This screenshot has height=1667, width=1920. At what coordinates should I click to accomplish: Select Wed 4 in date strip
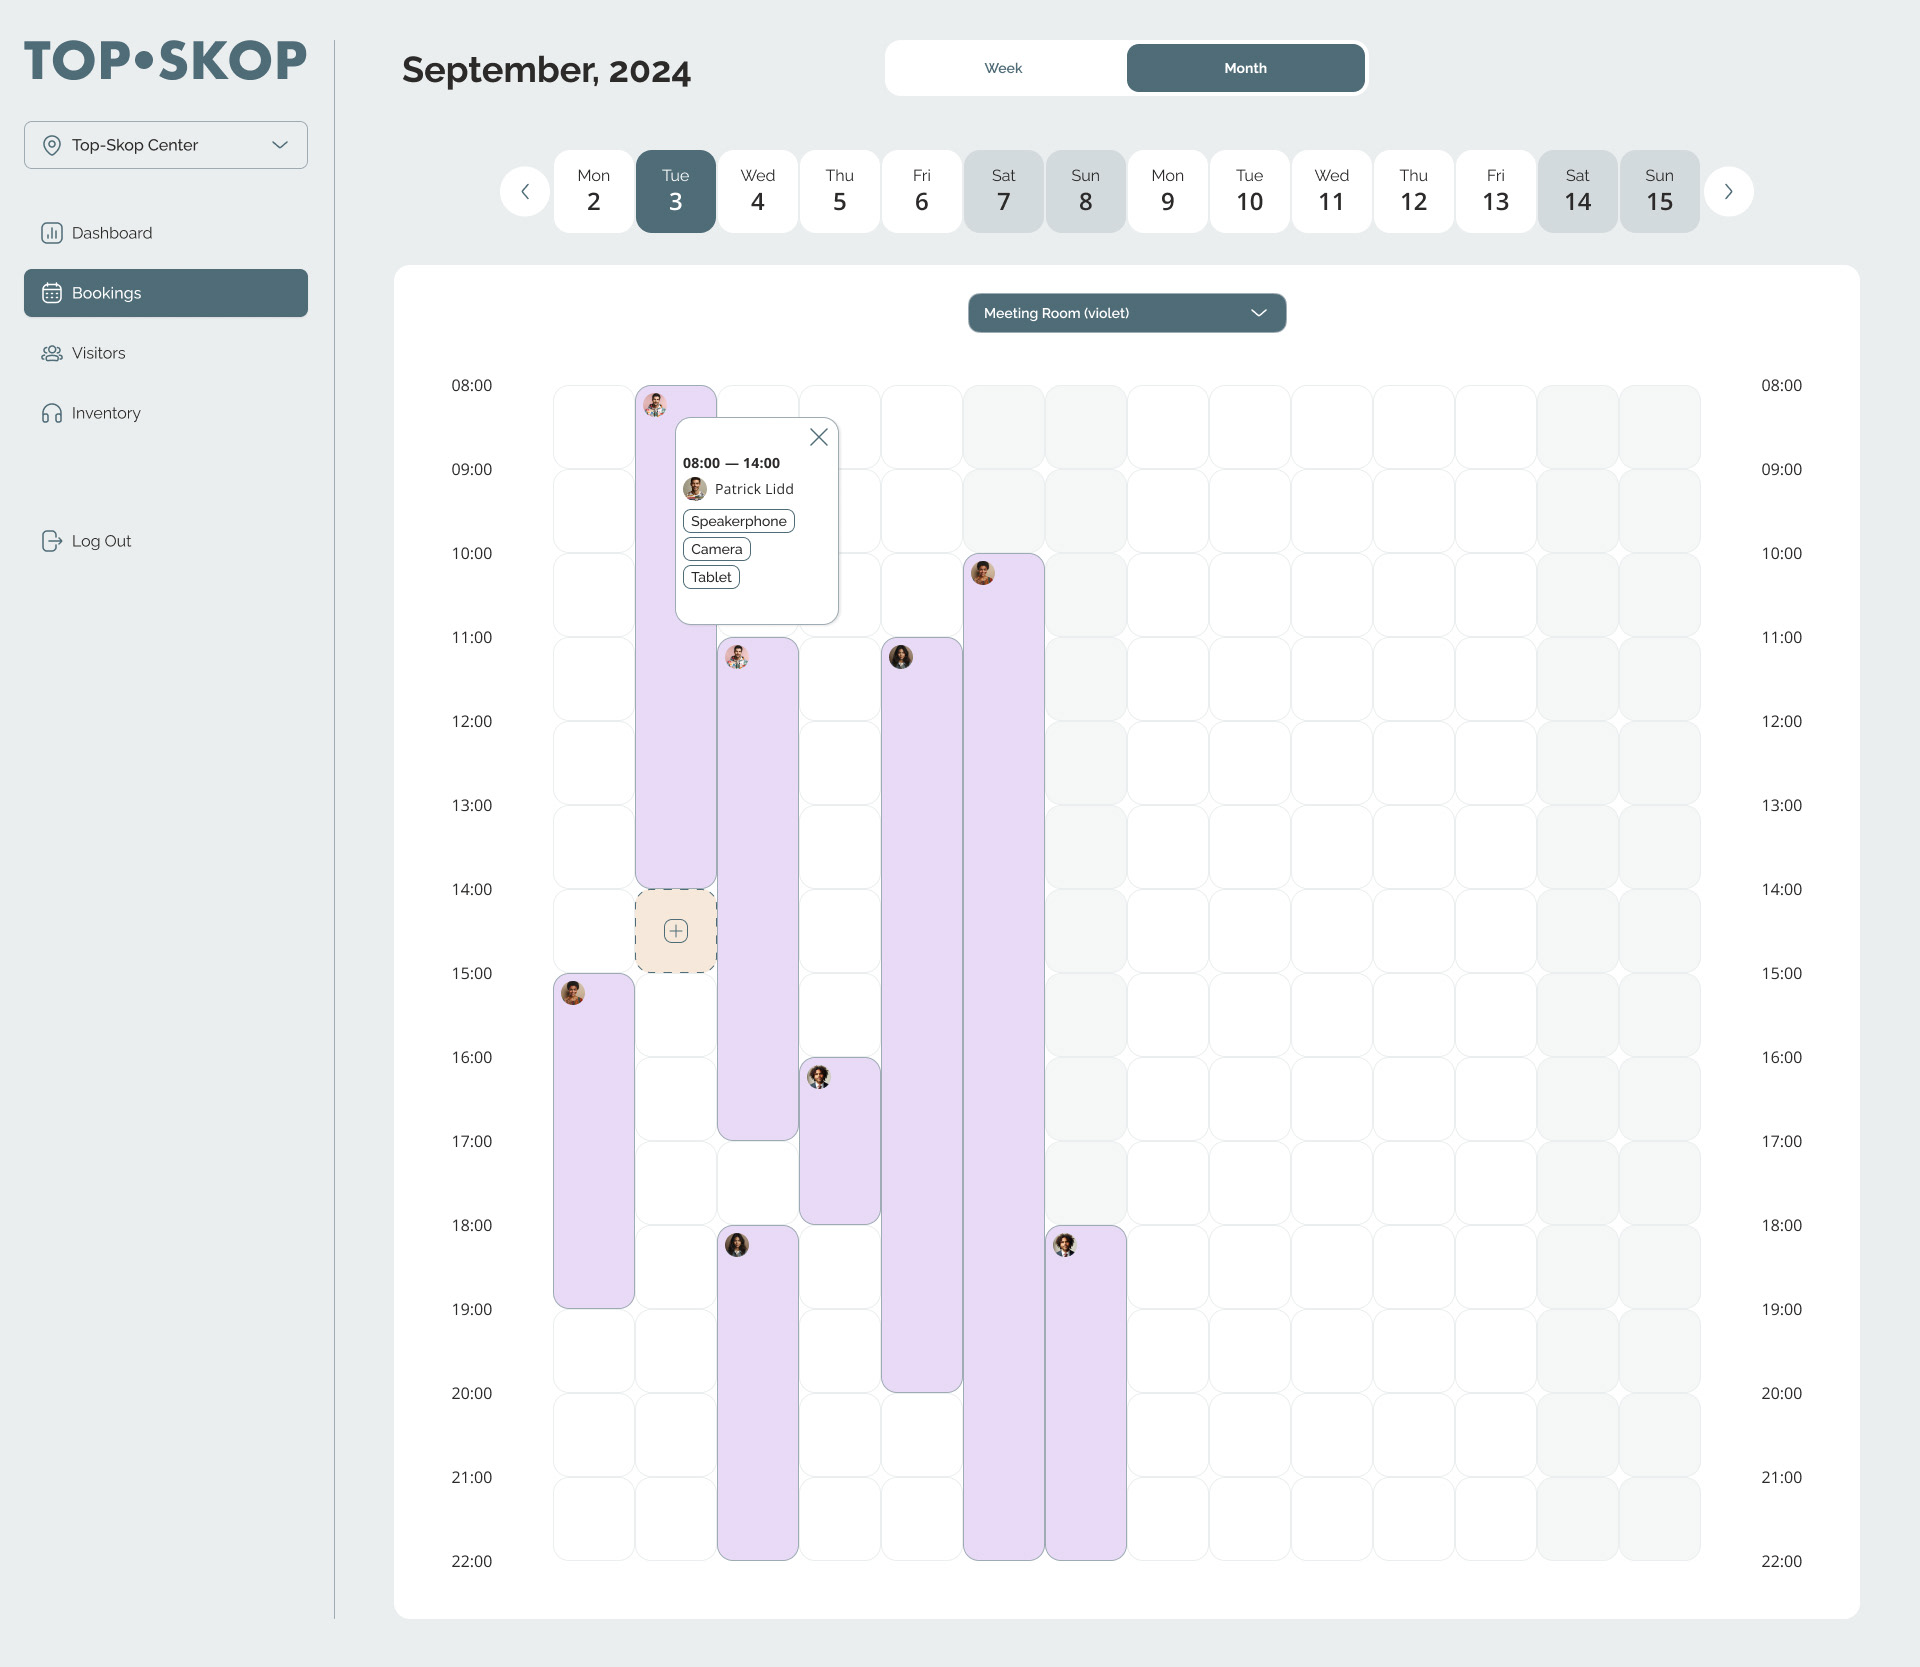(x=758, y=191)
